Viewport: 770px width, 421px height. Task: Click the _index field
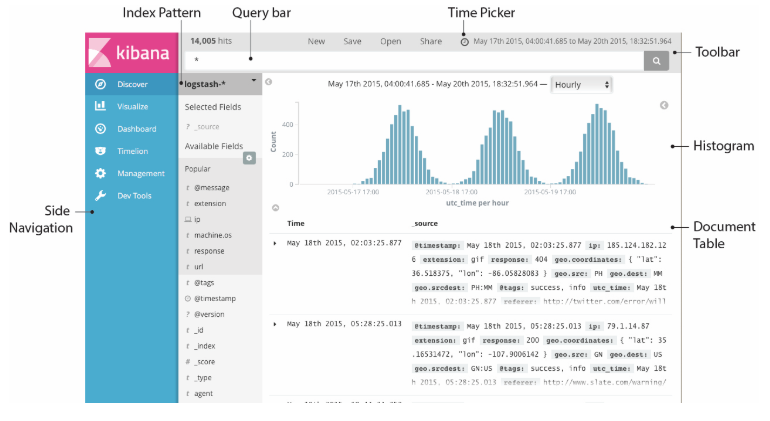204,346
